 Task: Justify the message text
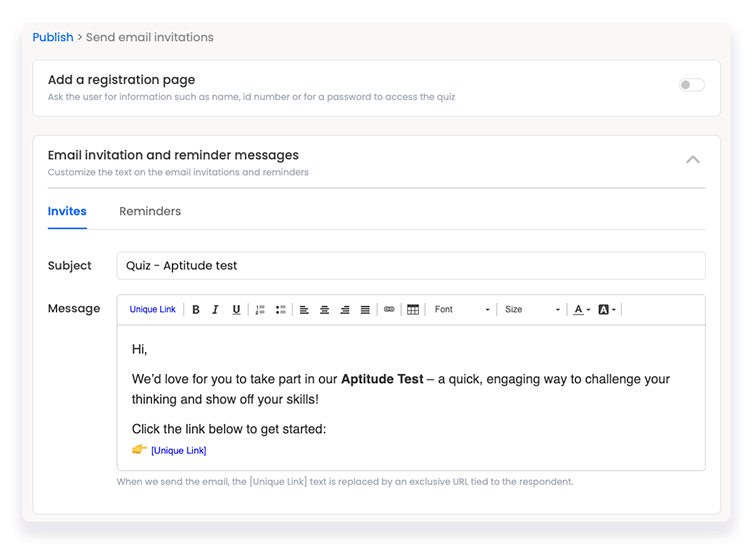pos(365,310)
